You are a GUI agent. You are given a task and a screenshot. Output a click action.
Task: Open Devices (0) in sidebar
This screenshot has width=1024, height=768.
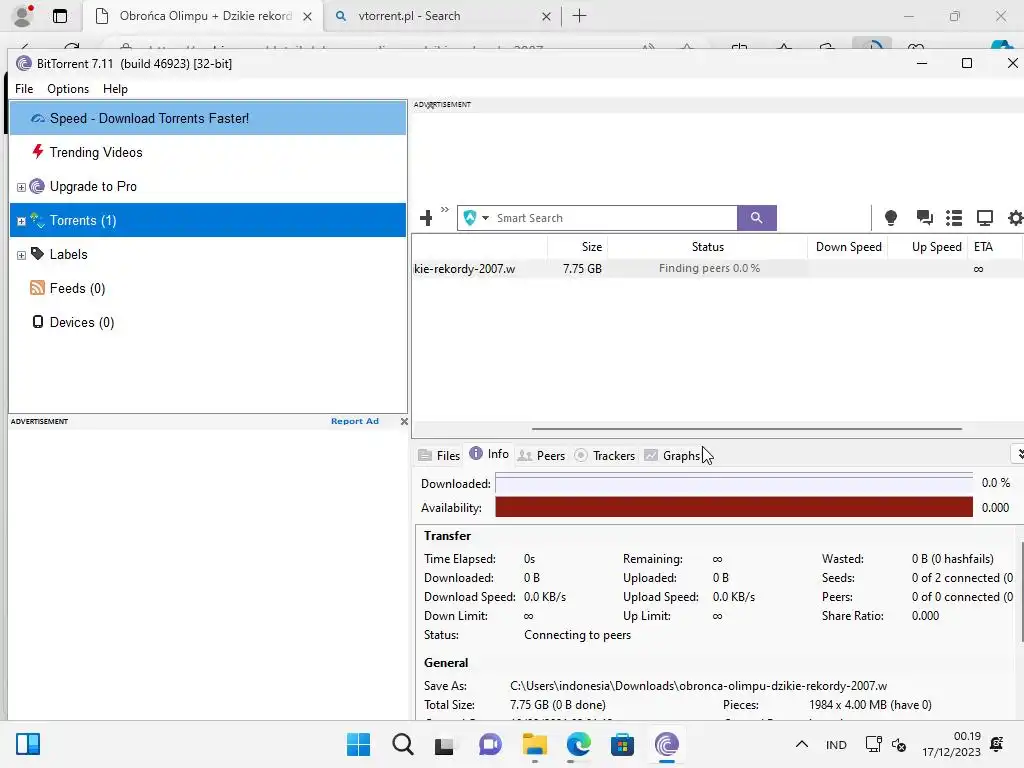[82, 322]
